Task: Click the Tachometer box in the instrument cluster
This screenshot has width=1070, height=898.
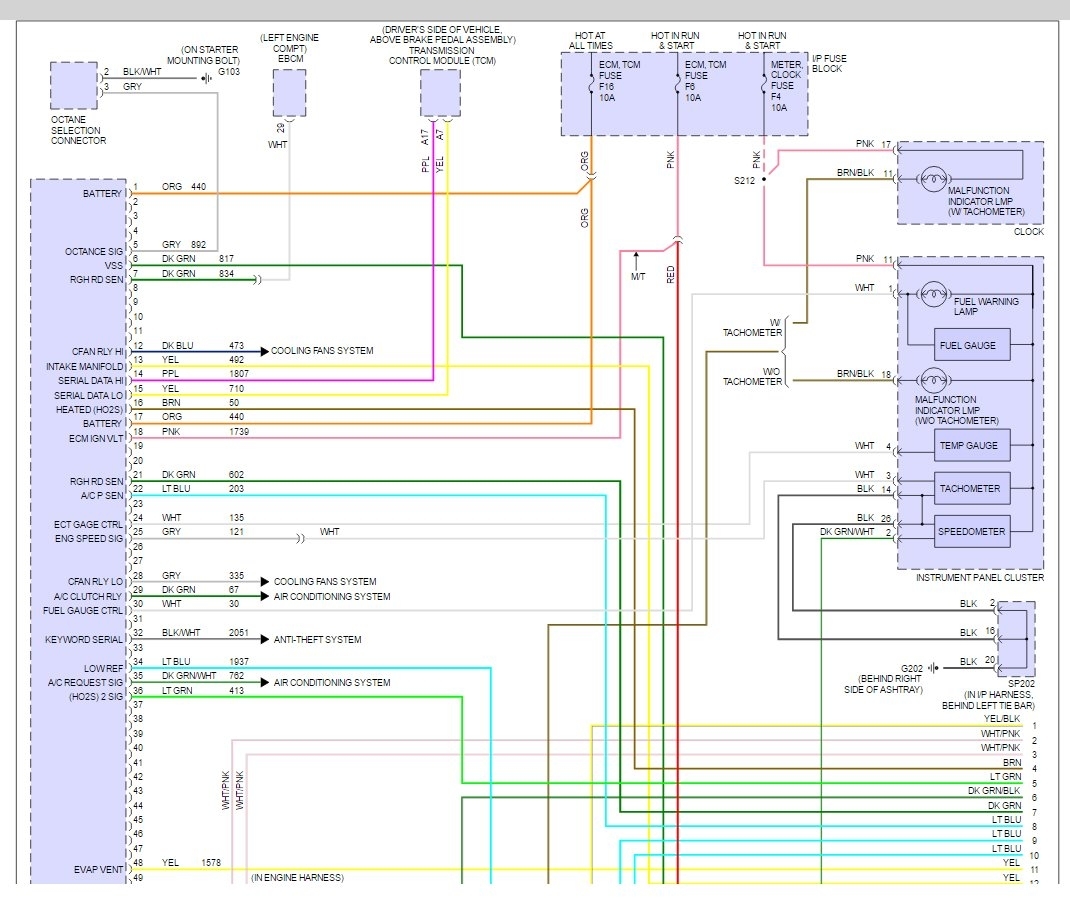Action: click(971, 489)
